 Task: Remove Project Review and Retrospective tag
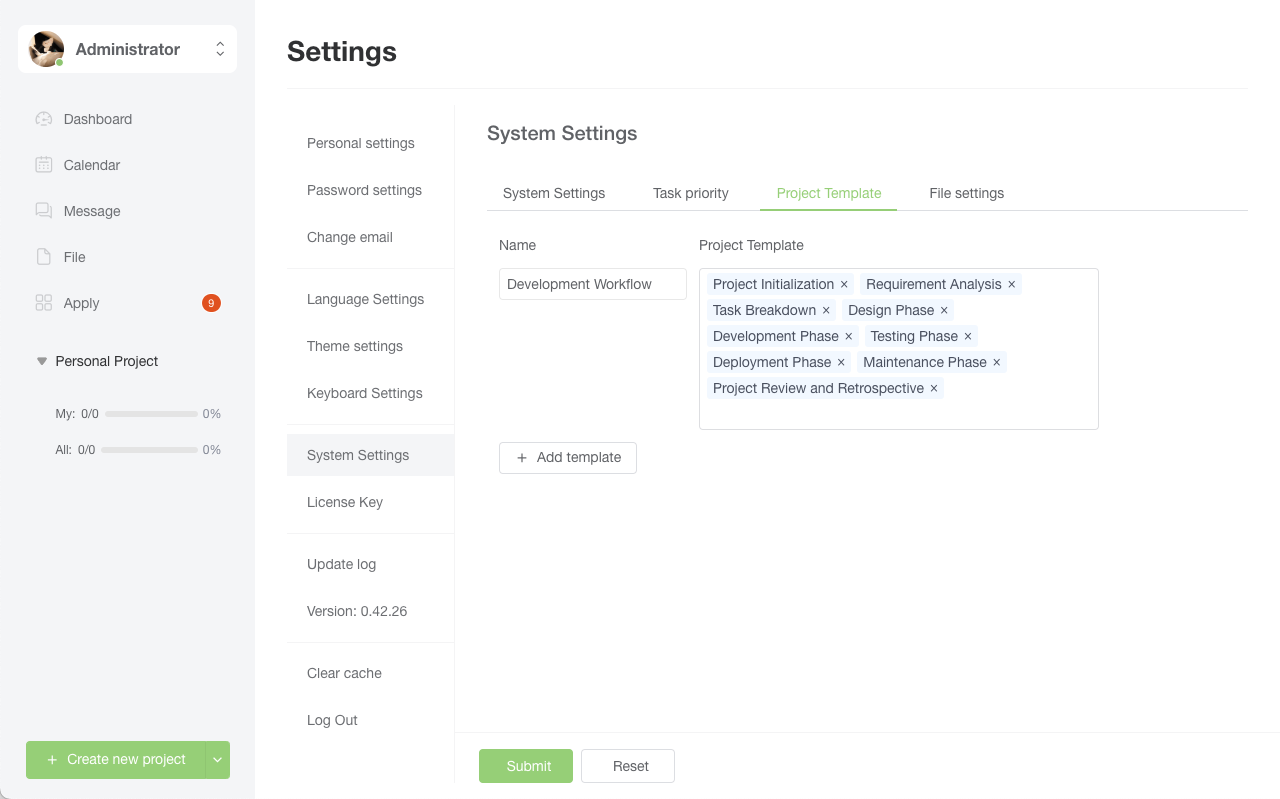tap(934, 389)
